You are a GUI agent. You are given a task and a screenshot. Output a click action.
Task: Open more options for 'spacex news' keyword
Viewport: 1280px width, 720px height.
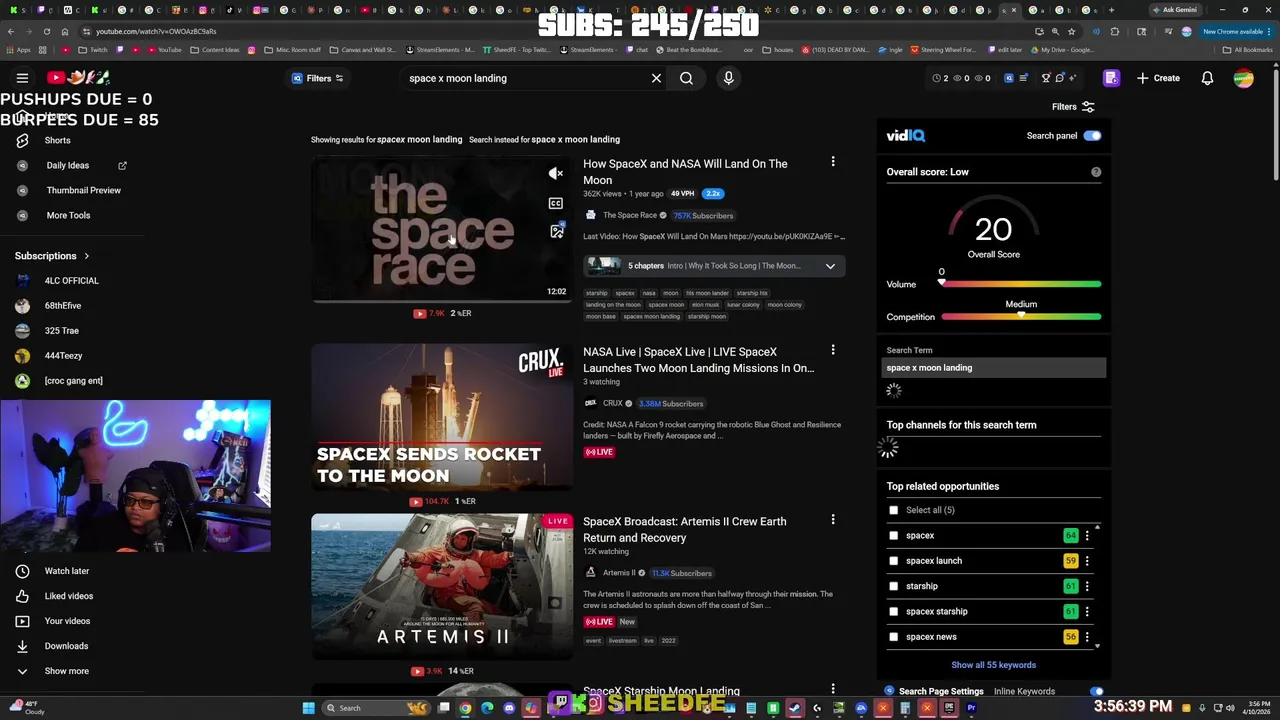(1087, 637)
